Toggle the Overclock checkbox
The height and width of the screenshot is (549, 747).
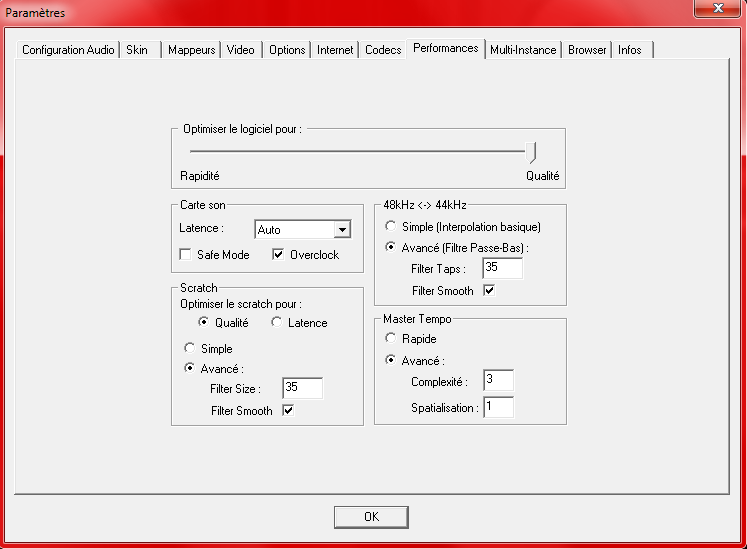(279, 255)
